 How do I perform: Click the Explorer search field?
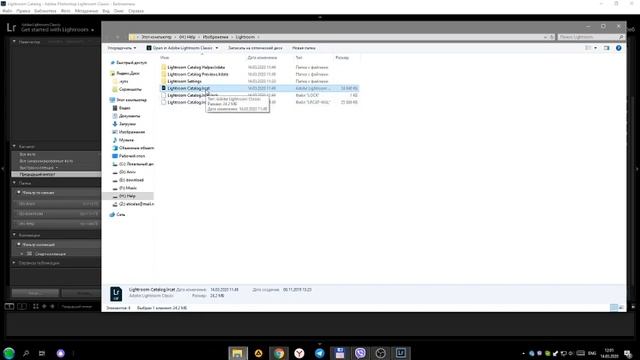(591, 37)
